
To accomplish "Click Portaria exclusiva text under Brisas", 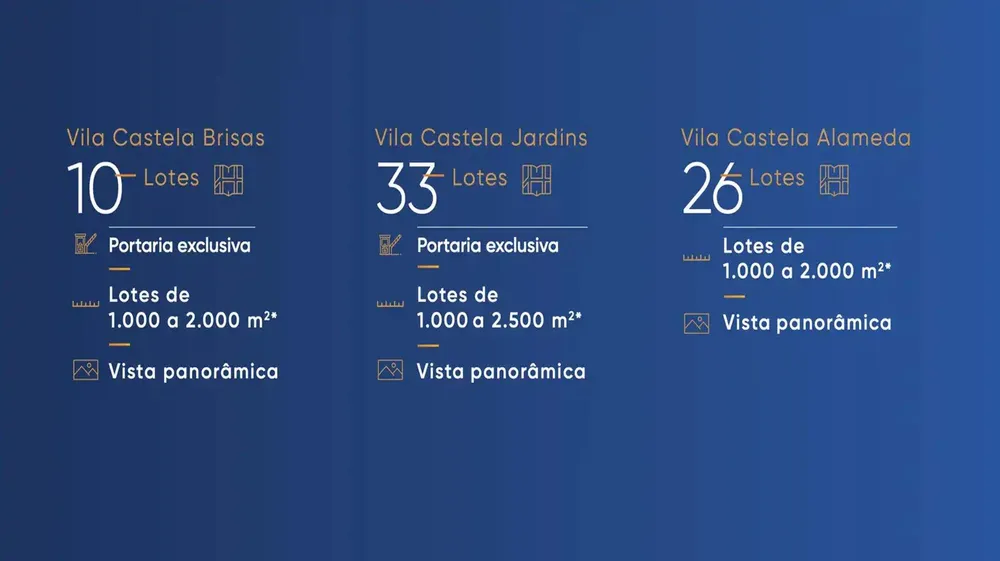I will (x=179, y=245).
